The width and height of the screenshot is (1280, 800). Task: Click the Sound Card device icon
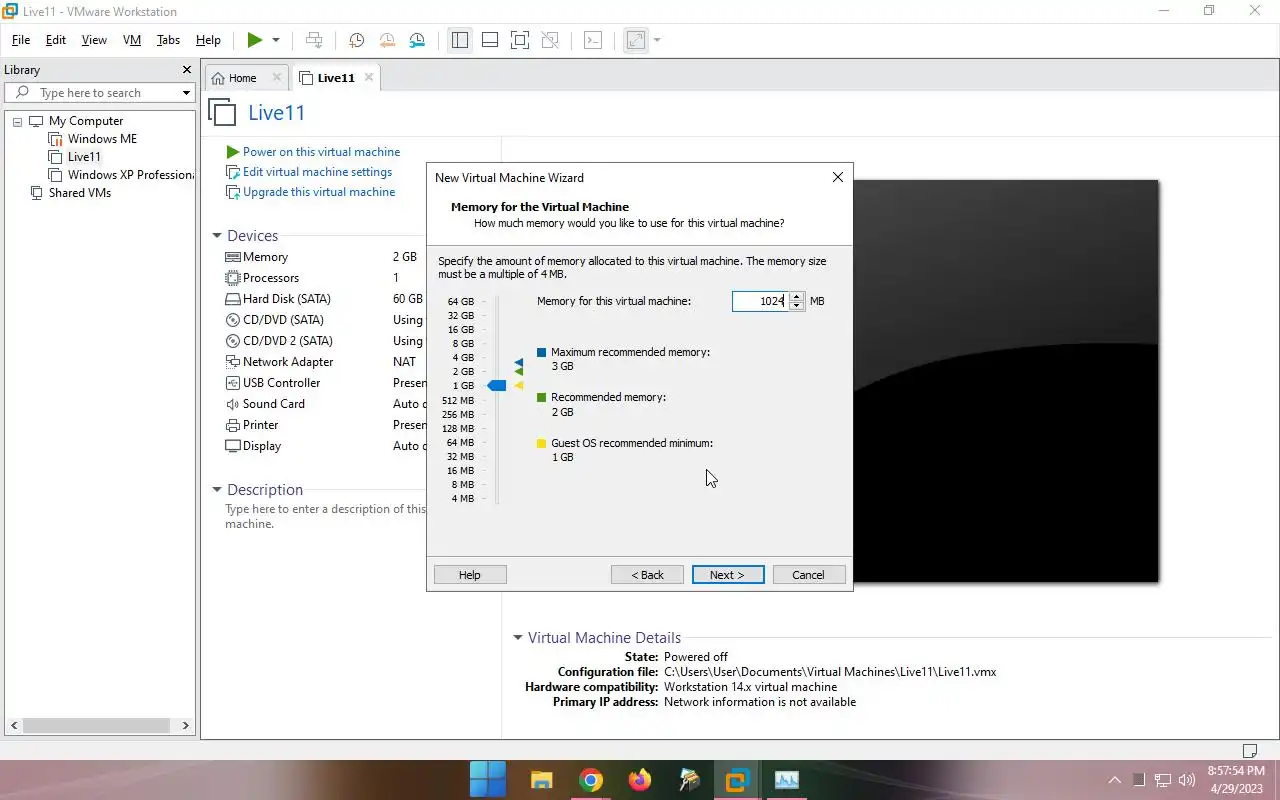233,404
